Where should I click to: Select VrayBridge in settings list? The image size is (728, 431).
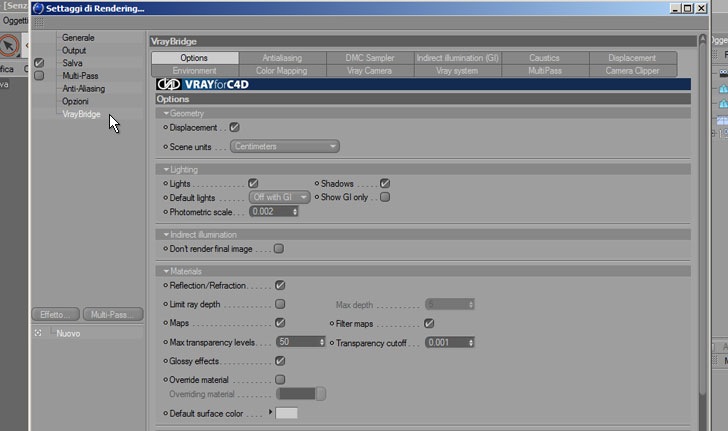click(81, 114)
